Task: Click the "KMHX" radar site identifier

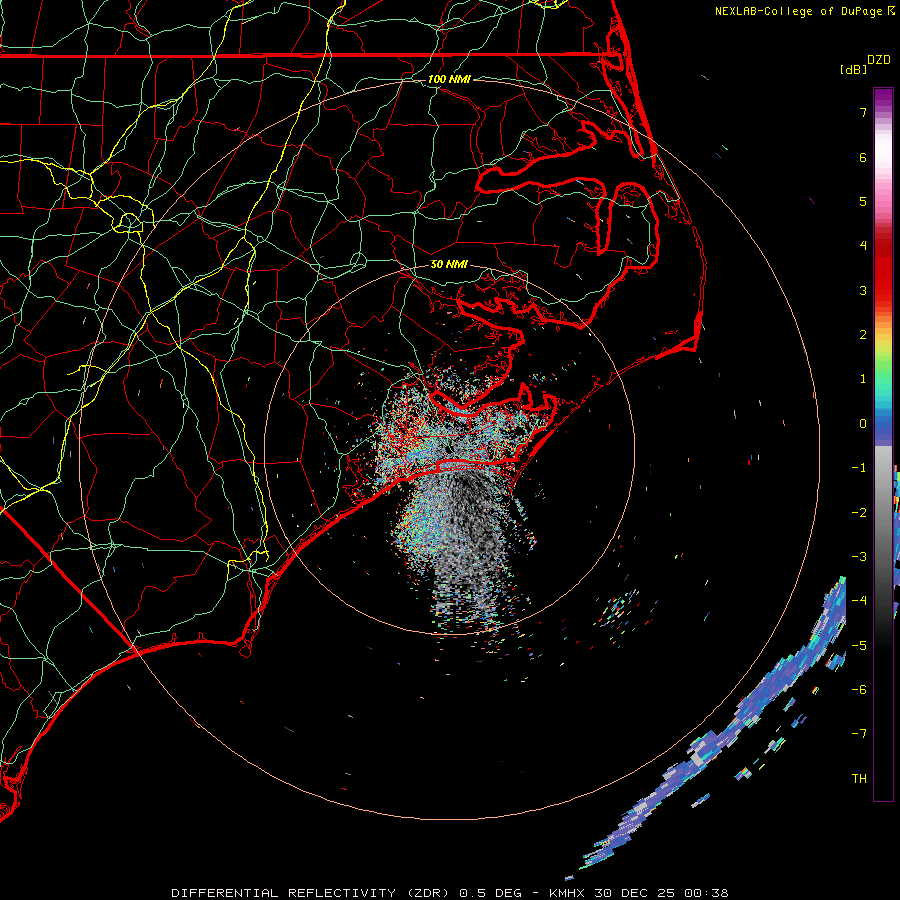Action: tap(568, 893)
